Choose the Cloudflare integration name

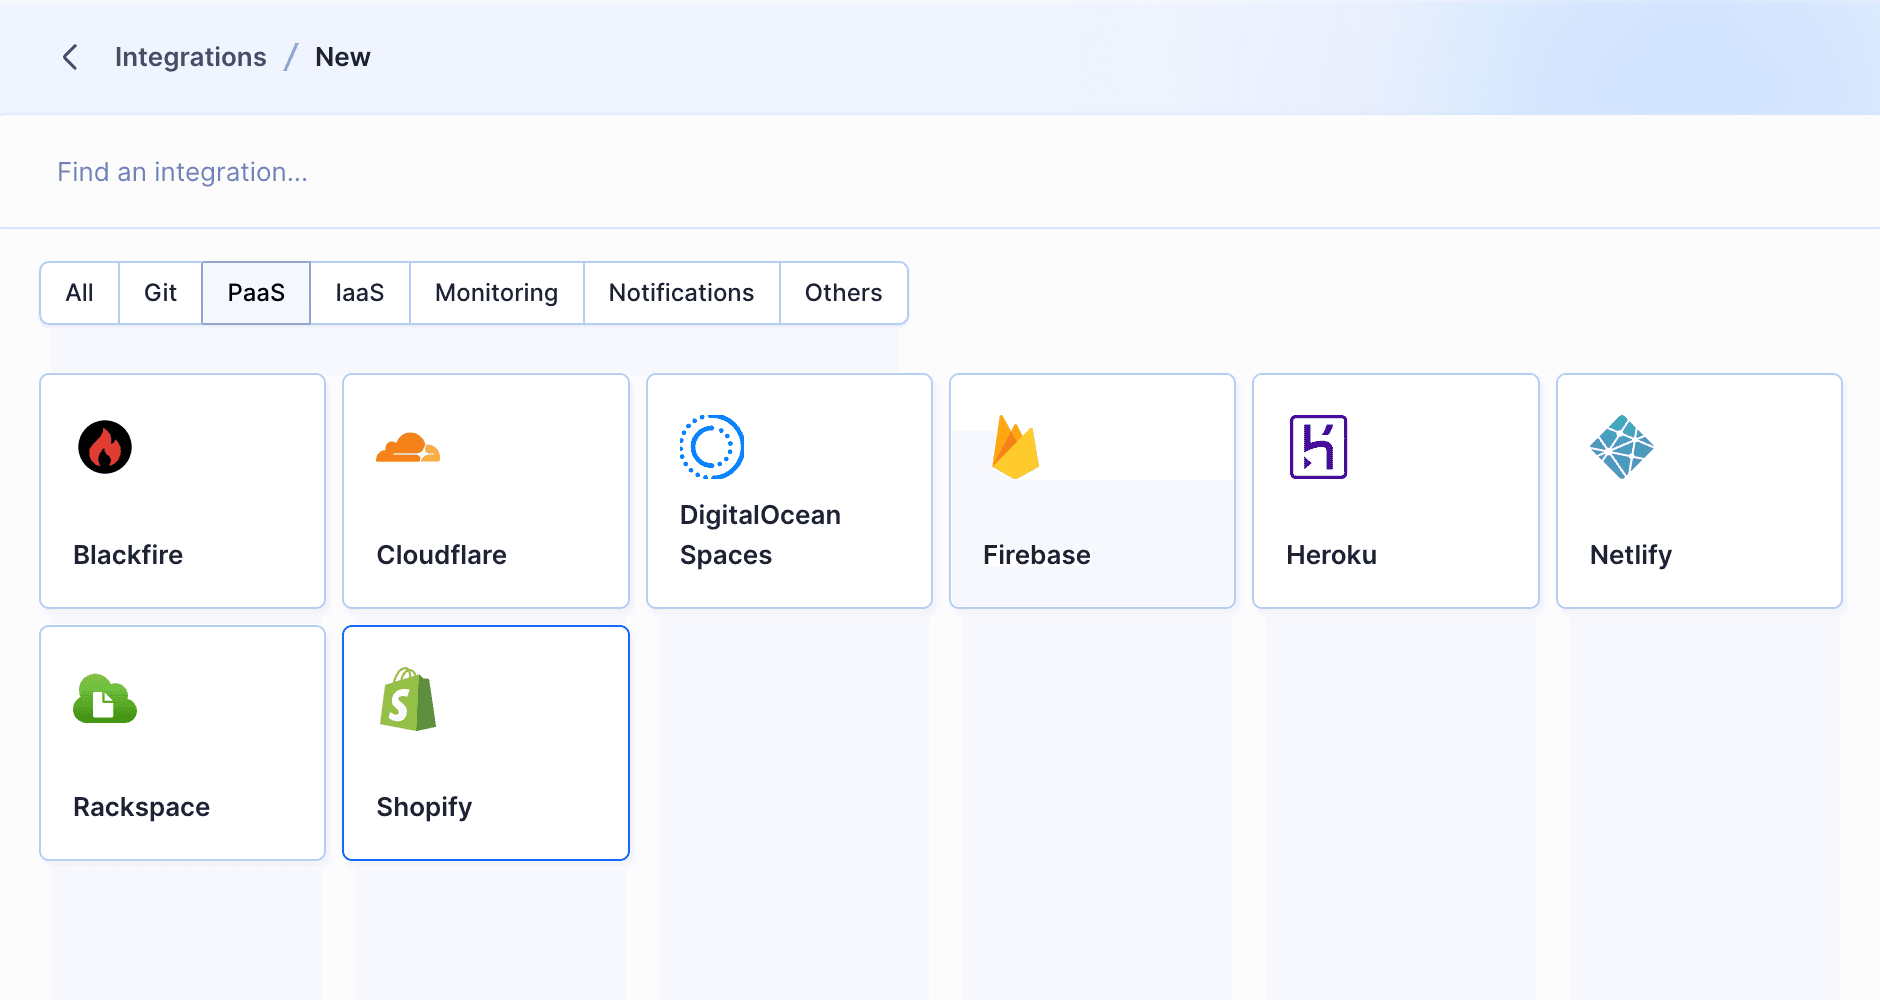442,555
